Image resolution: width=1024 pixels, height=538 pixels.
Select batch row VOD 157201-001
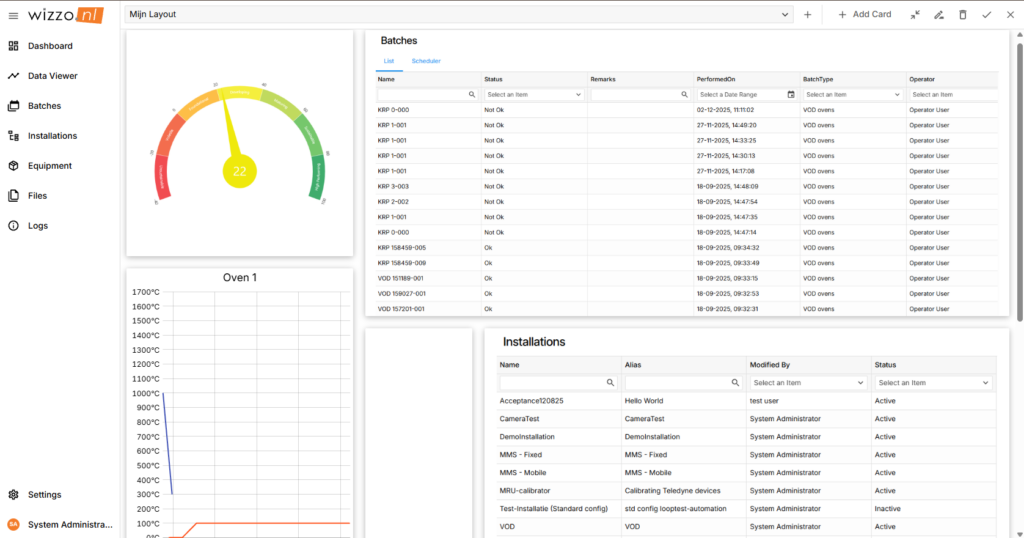click(687, 309)
